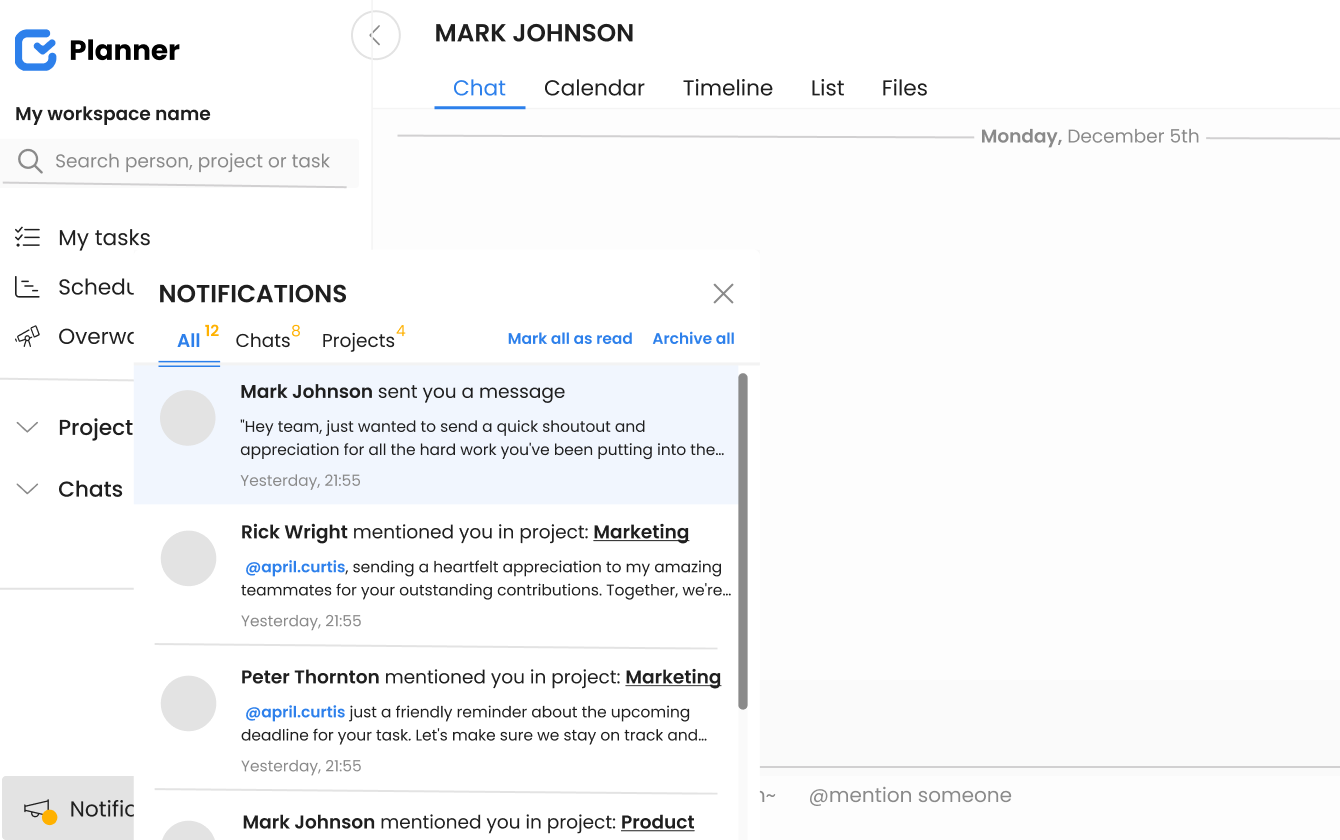Image resolution: width=1340 pixels, height=840 pixels.
Task: Expand the Chats section chevron
Action: click(x=28, y=489)
